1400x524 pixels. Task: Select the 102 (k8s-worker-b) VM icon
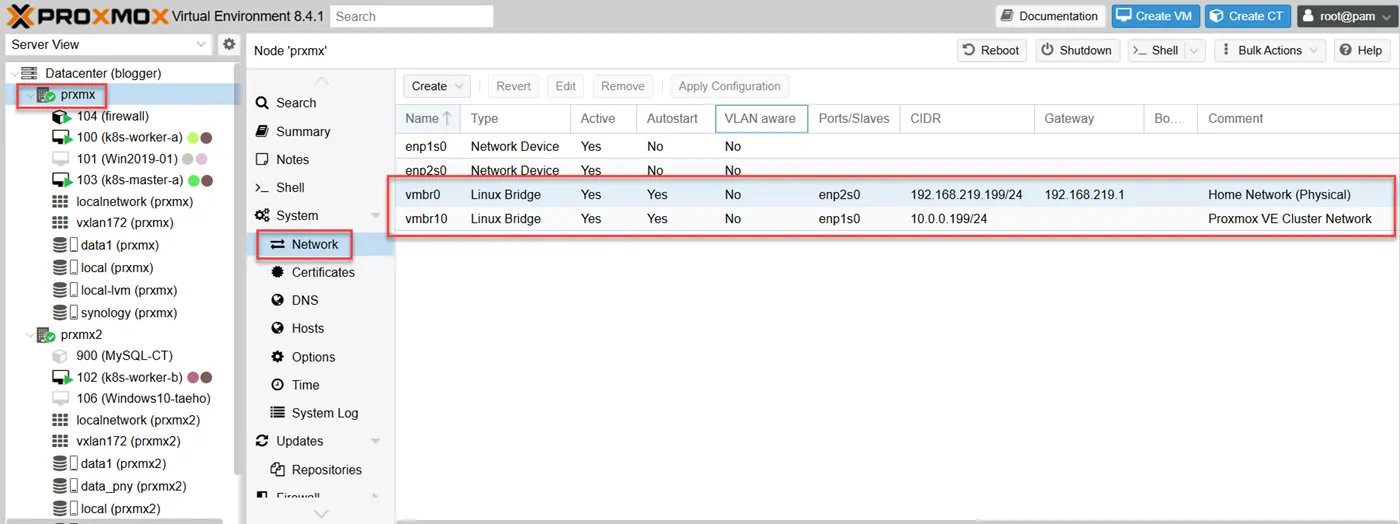tap(61, 377)
